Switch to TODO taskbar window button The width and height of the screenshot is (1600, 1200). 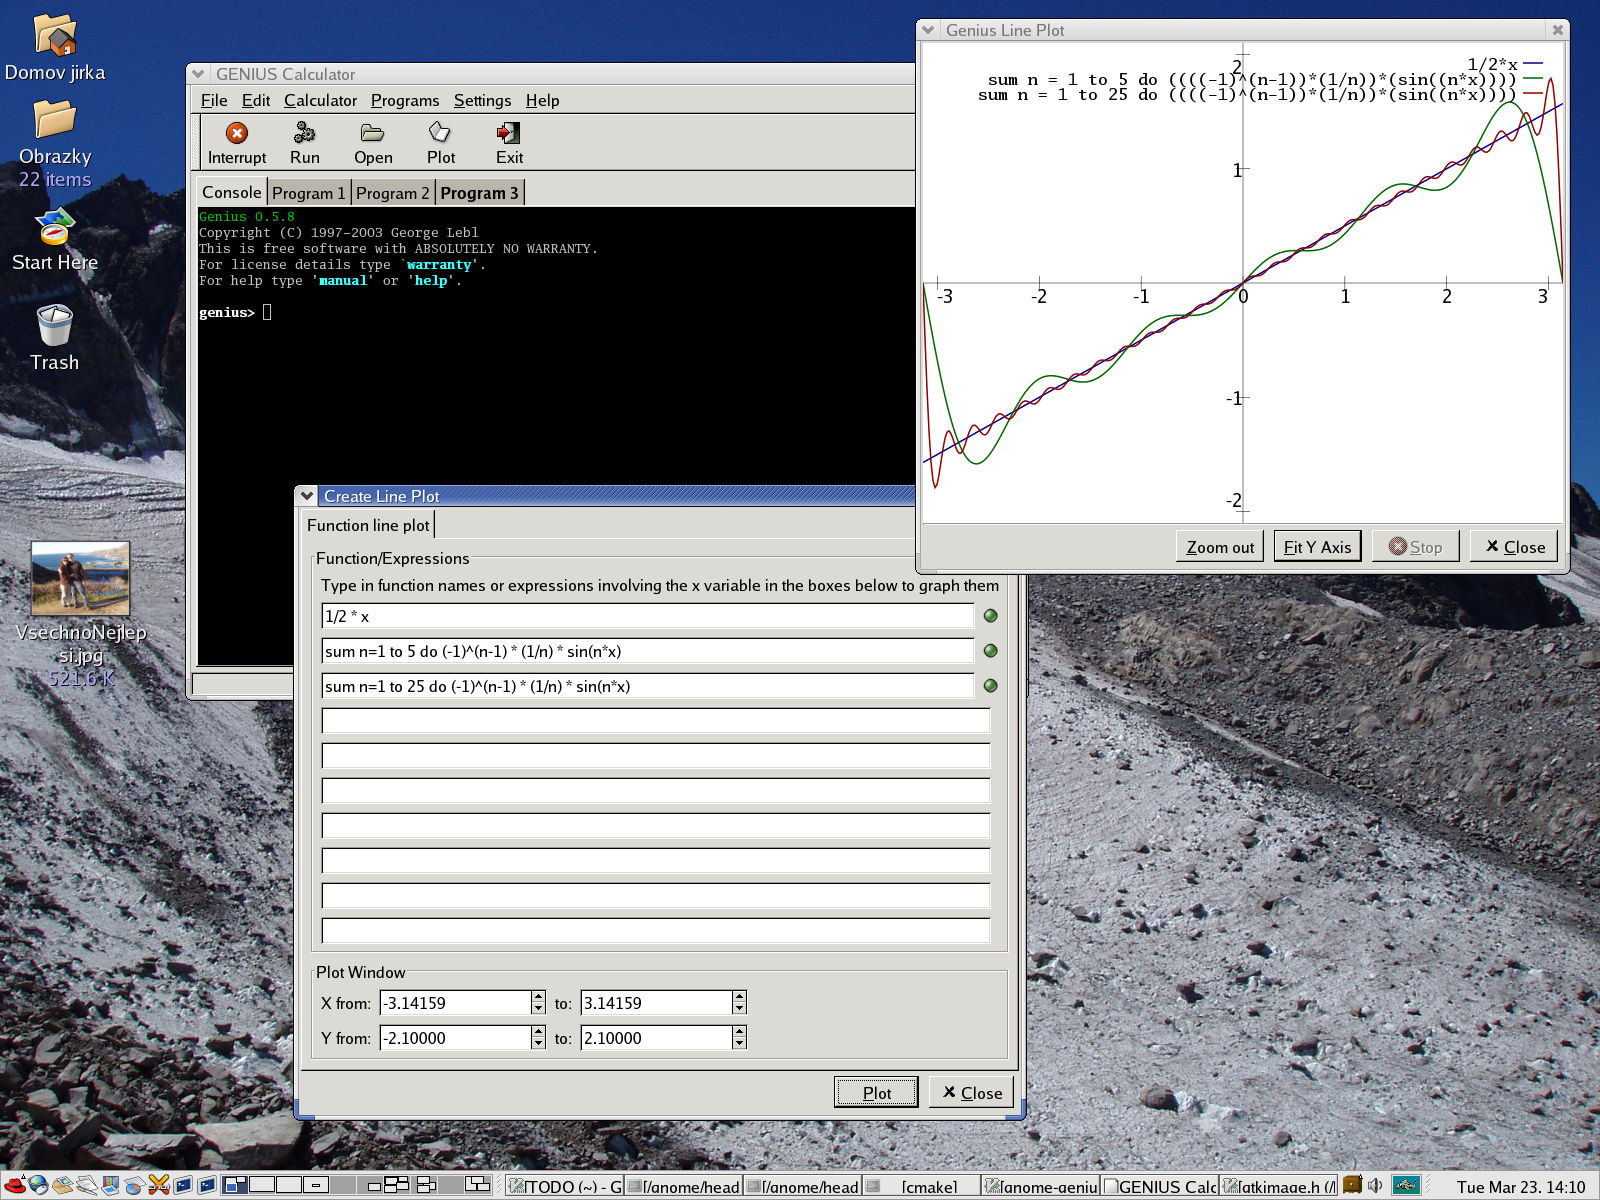[x=565, y=1187]
